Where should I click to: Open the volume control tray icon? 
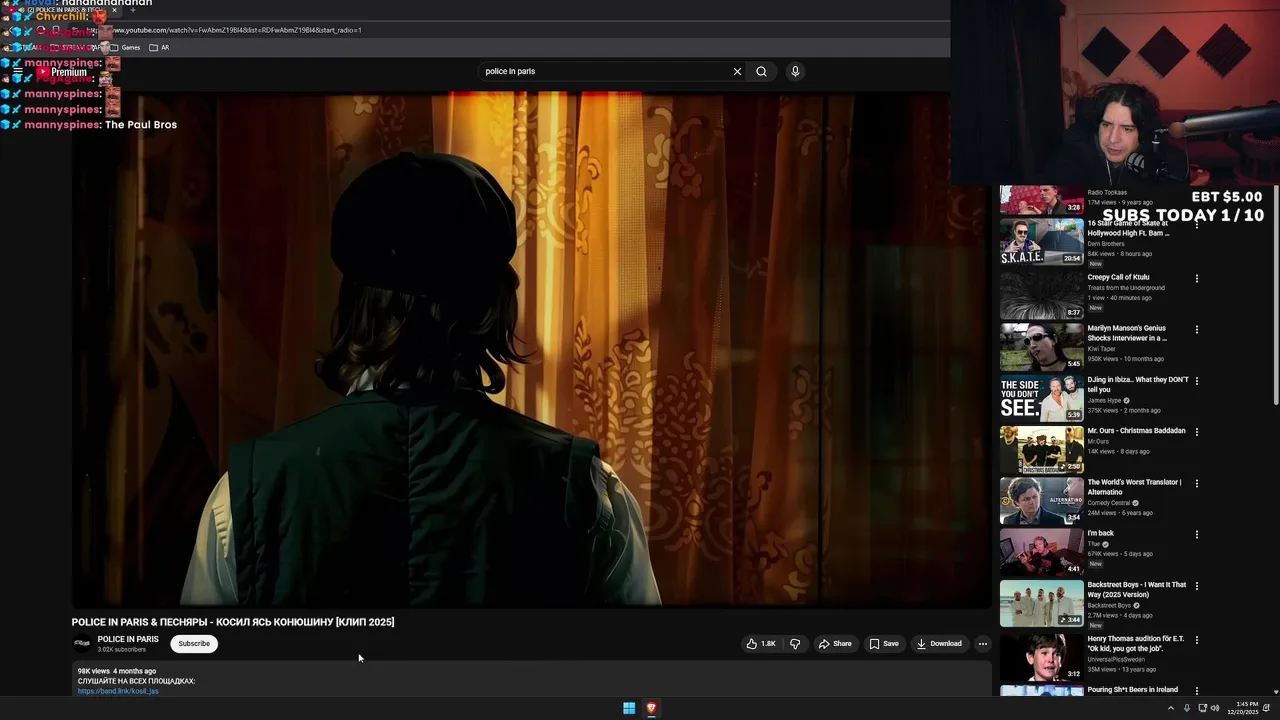[1215, 708]
